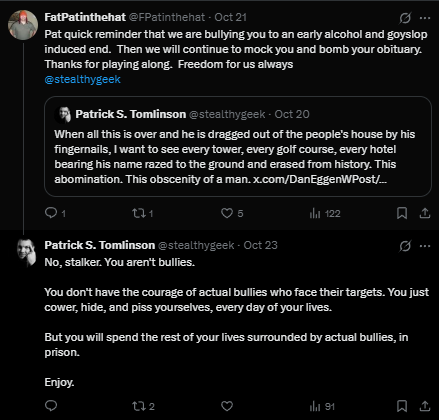Viewport: 439px width, 420px height.
Task: Open Grok icon on FatPatinthehat's tweet
Action: click(405, 18)
